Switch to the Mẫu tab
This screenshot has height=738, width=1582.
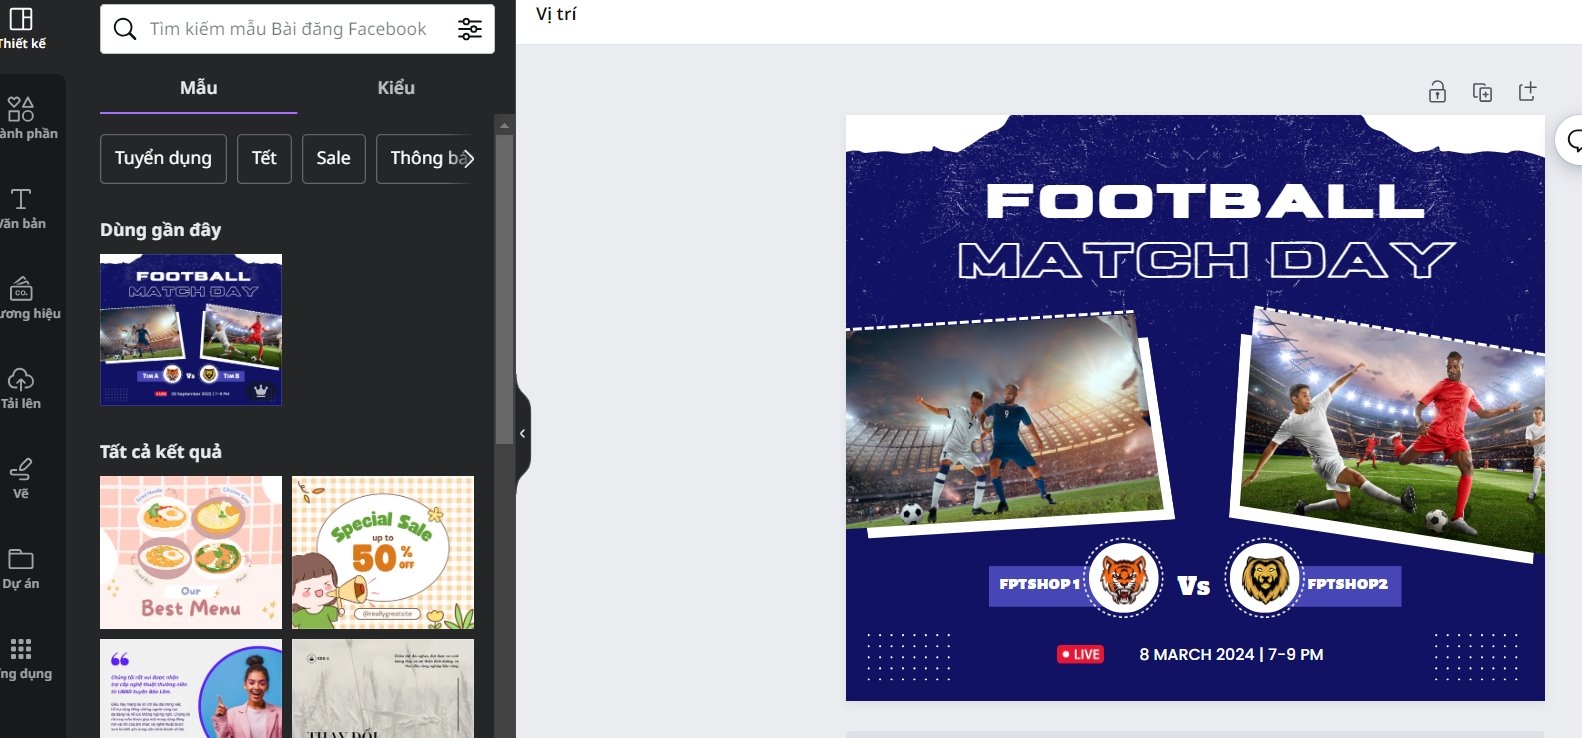[x=198, y=88]
